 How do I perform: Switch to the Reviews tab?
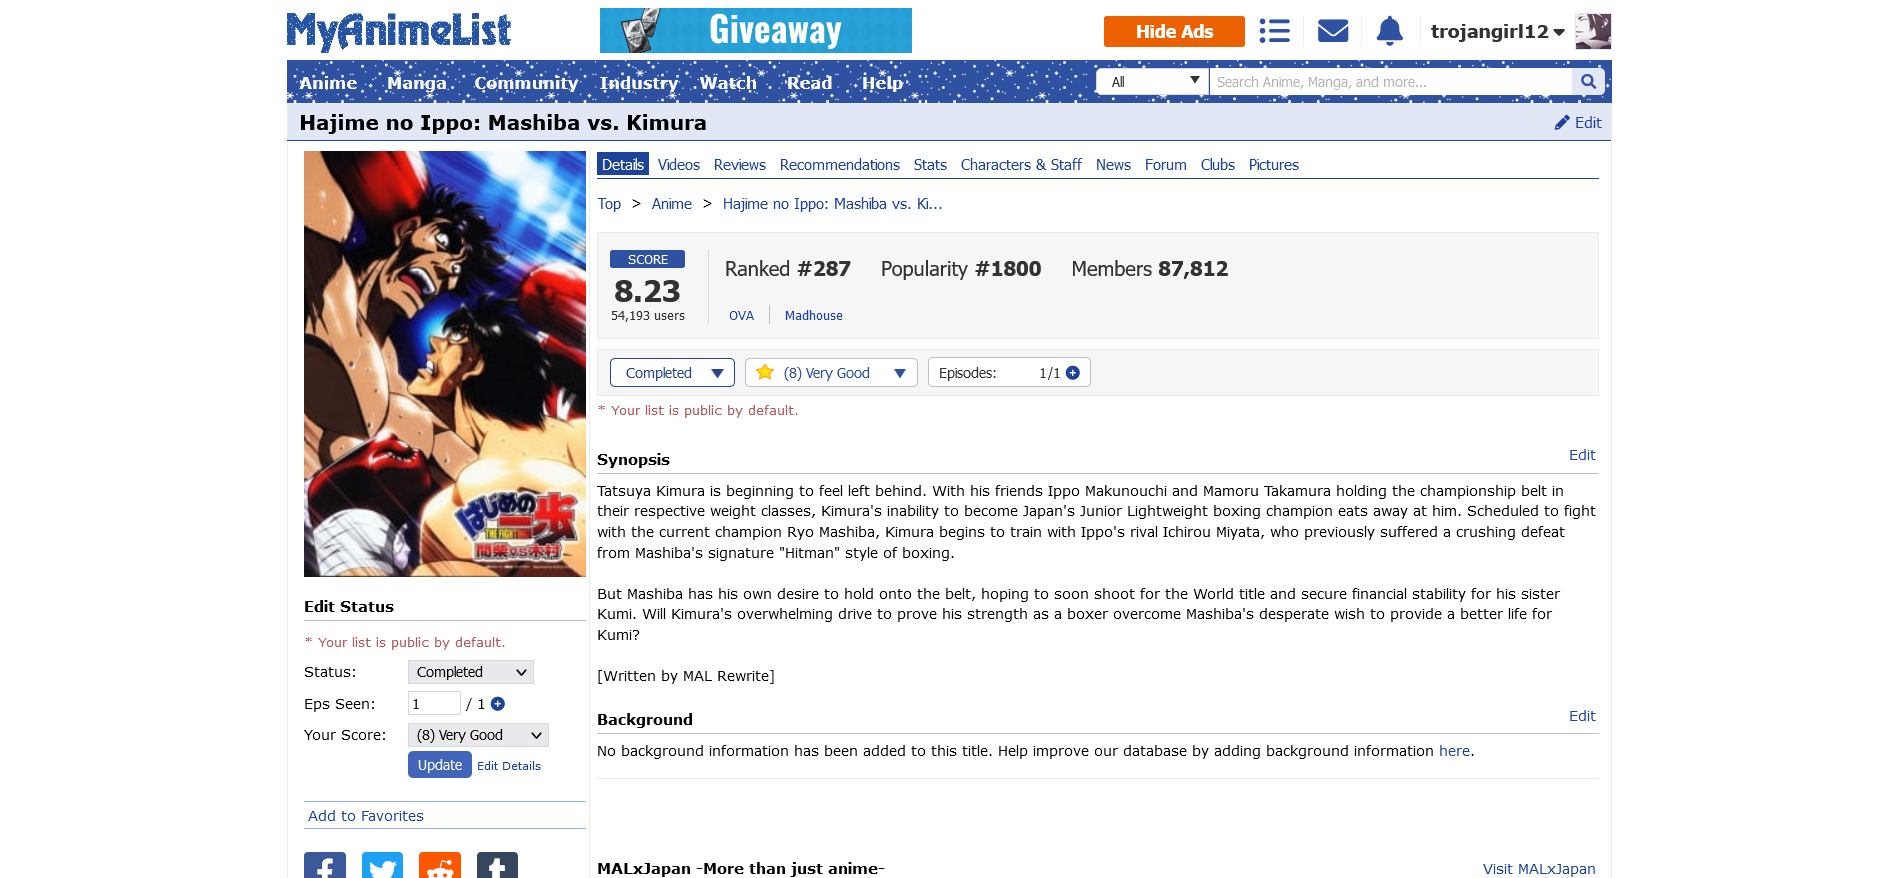pyautogui.click(x=740, y=165)
